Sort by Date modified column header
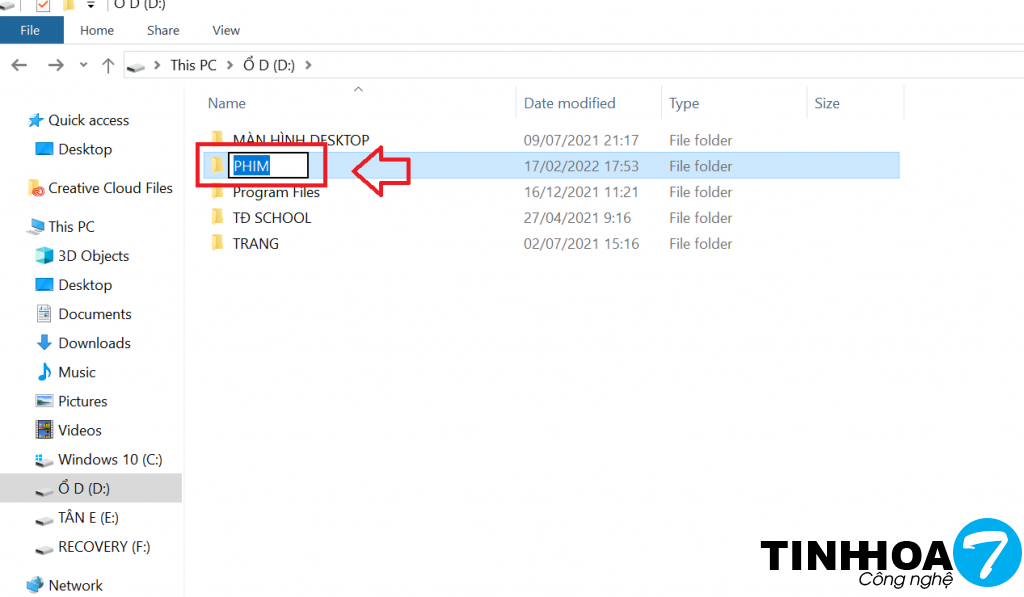This screenshot has width=1024, height=597. (x=569, y=103)
